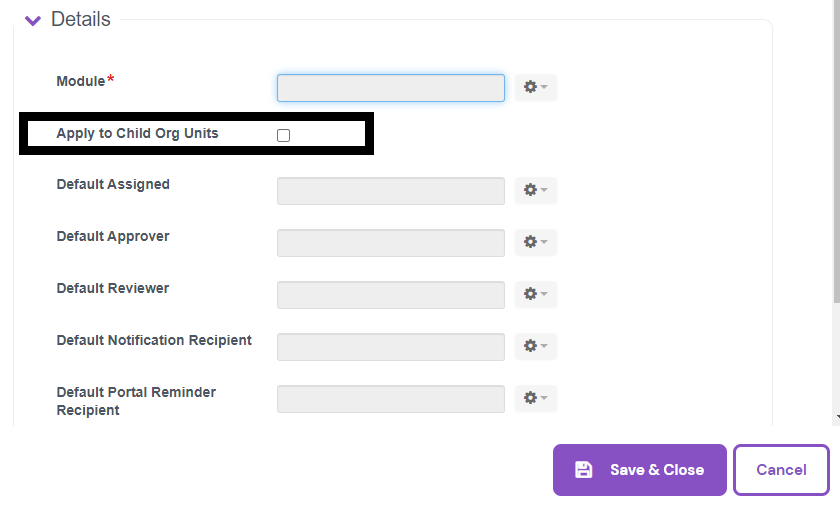
Task: Open the gear options for Default Assigned
Action: click(535, 190)
